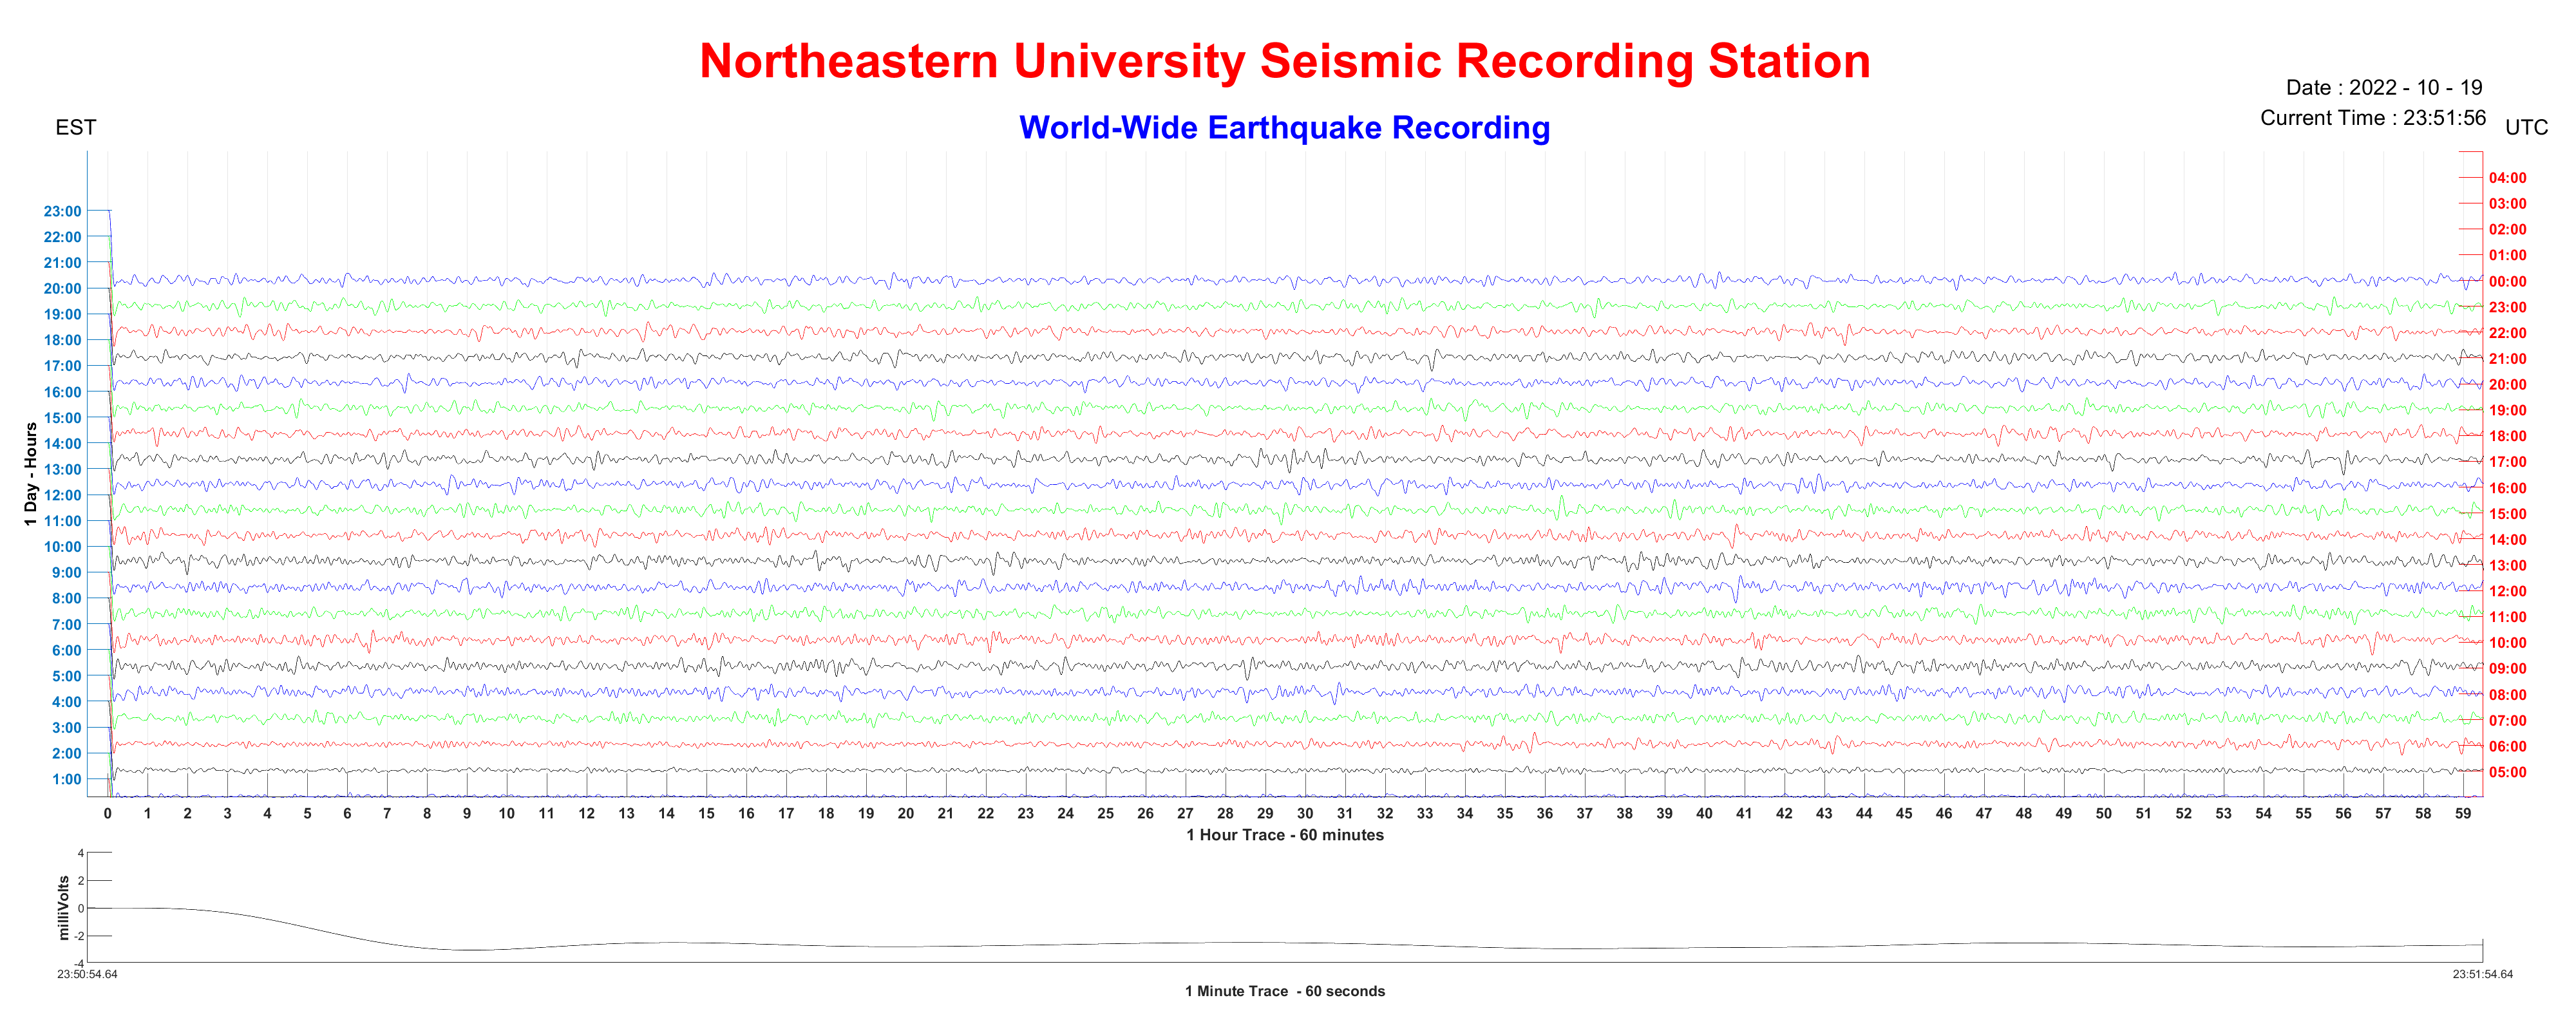Click the milliVolts y-axis label

pos(64,908)
